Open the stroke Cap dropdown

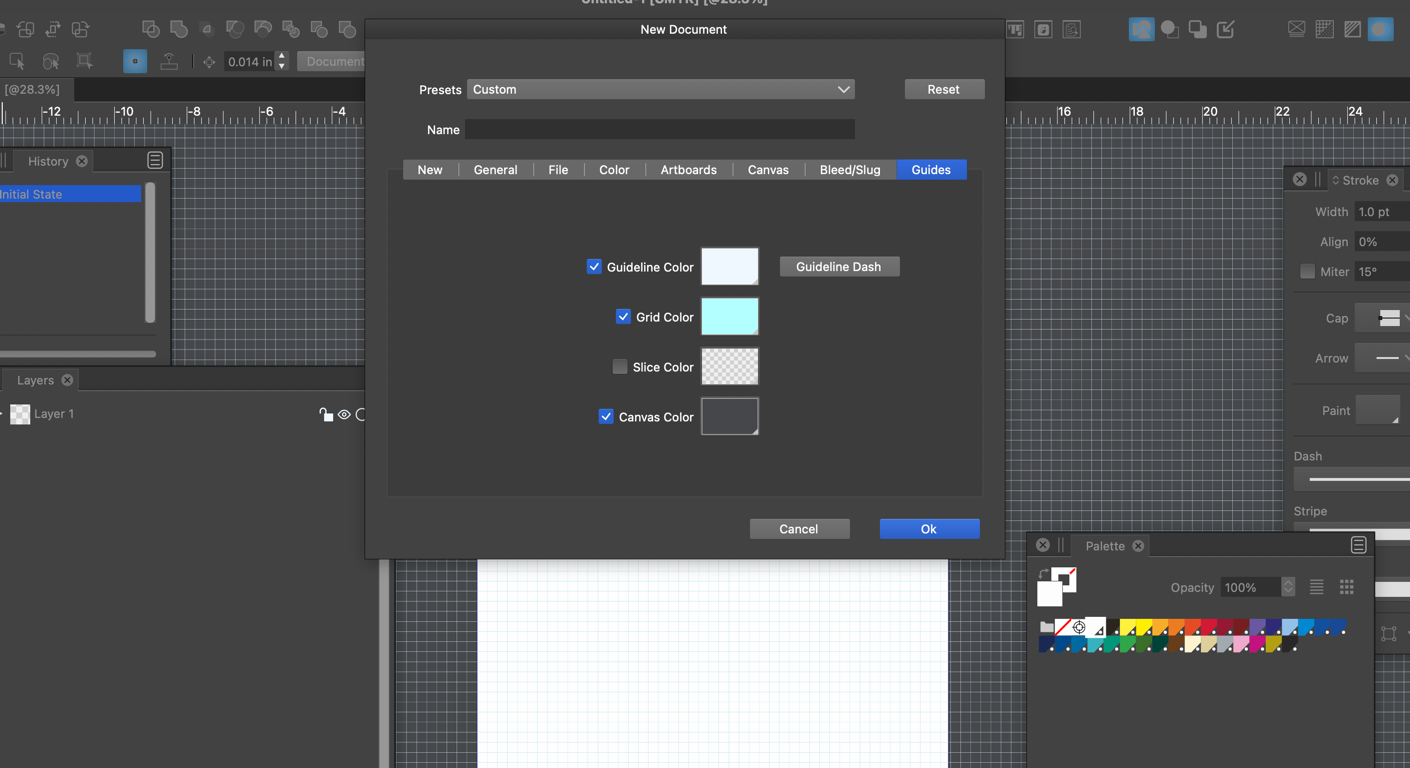click(1388, 318)
